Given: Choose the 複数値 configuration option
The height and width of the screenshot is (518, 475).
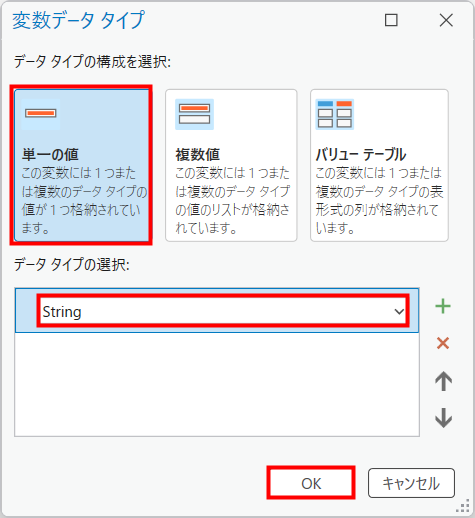Looking at the screenshot, I should pyautogui.click(x=231, y=165).
